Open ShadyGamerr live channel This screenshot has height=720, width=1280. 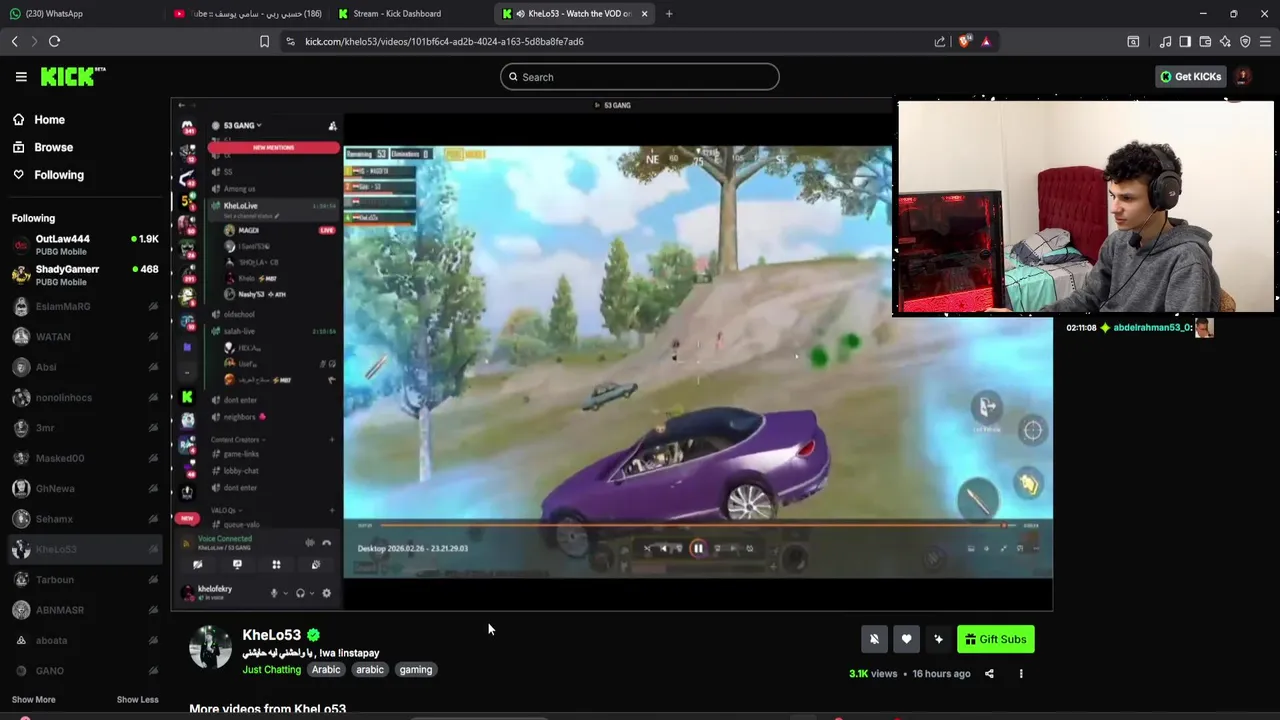coord(84,275)
